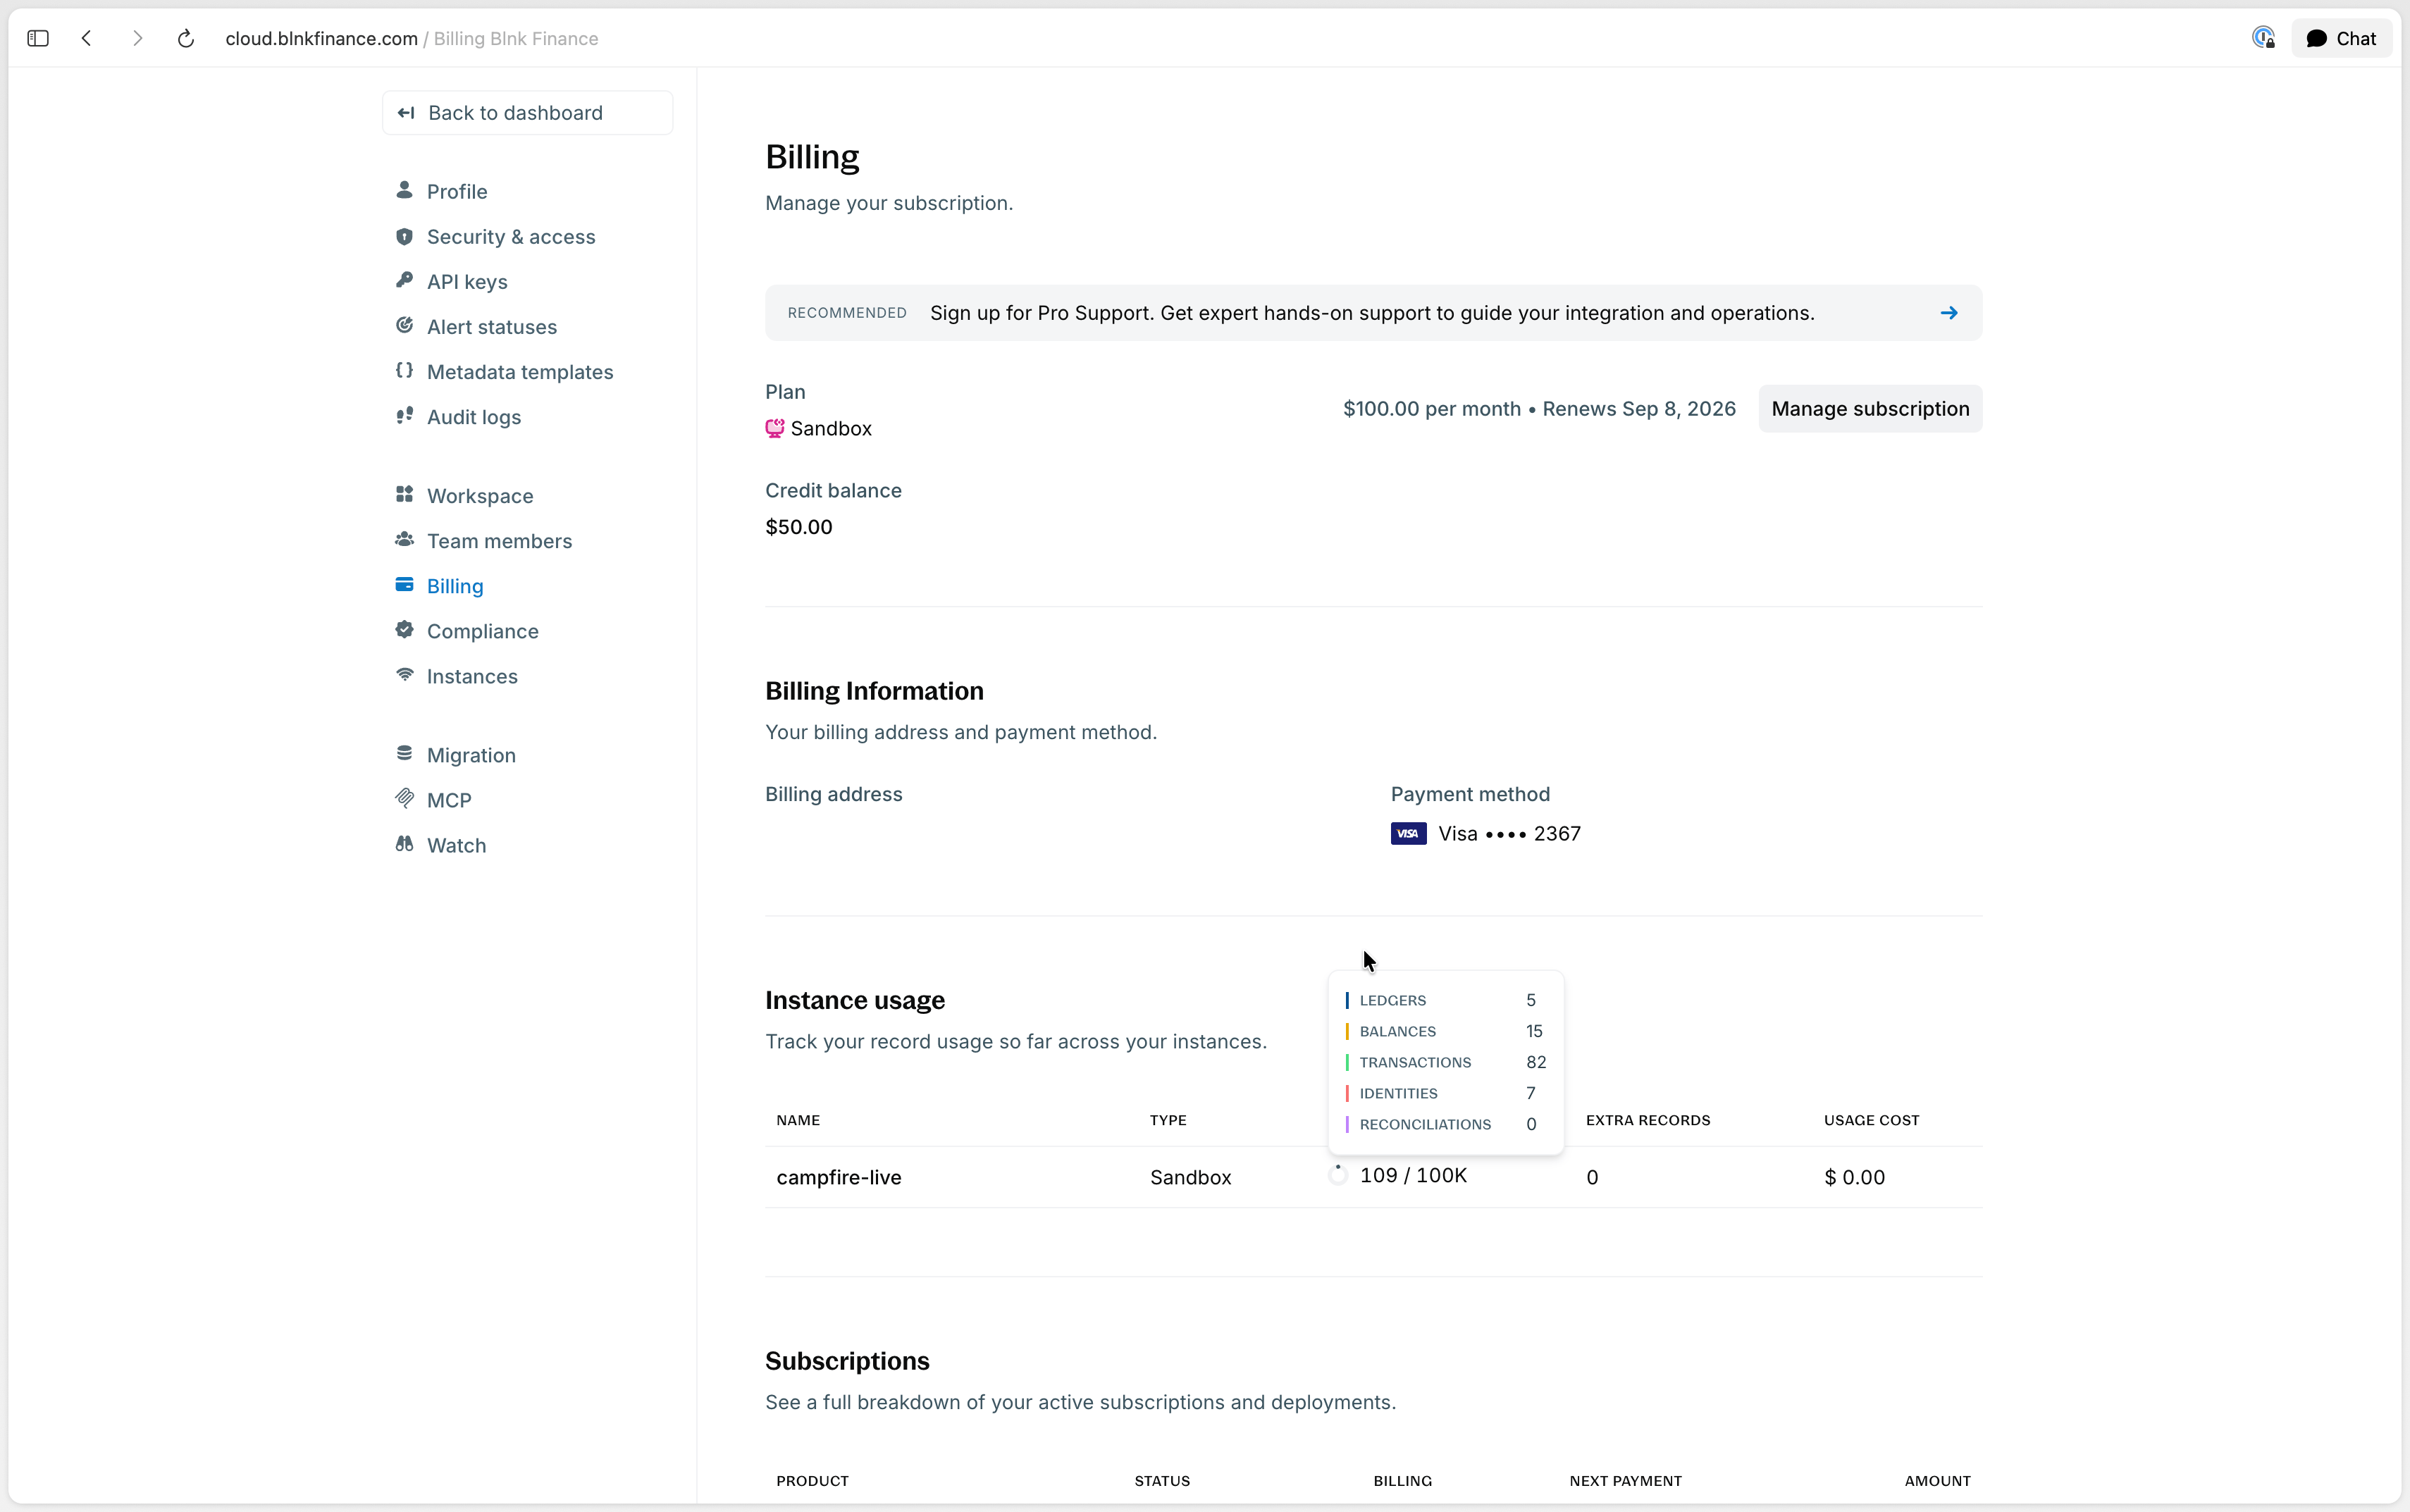
Task: Open Profile settings
Action: click(457, 191)
